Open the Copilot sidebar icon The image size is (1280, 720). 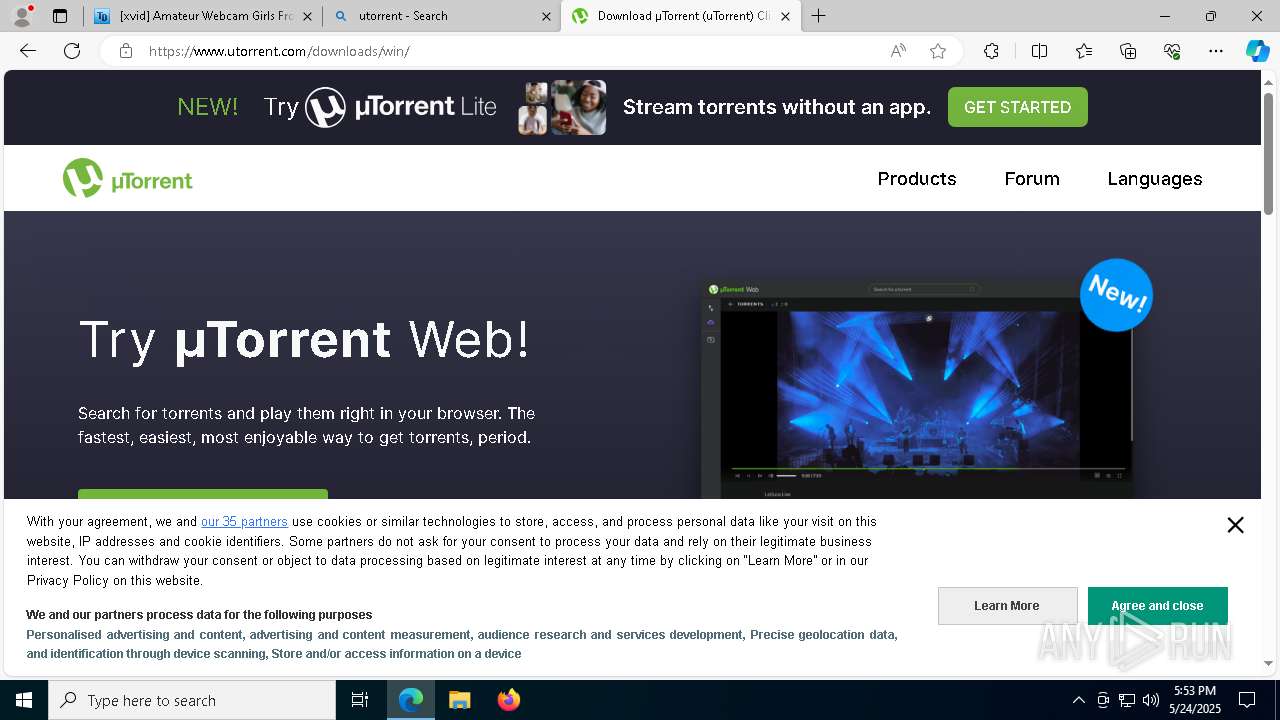point(1257,51)
